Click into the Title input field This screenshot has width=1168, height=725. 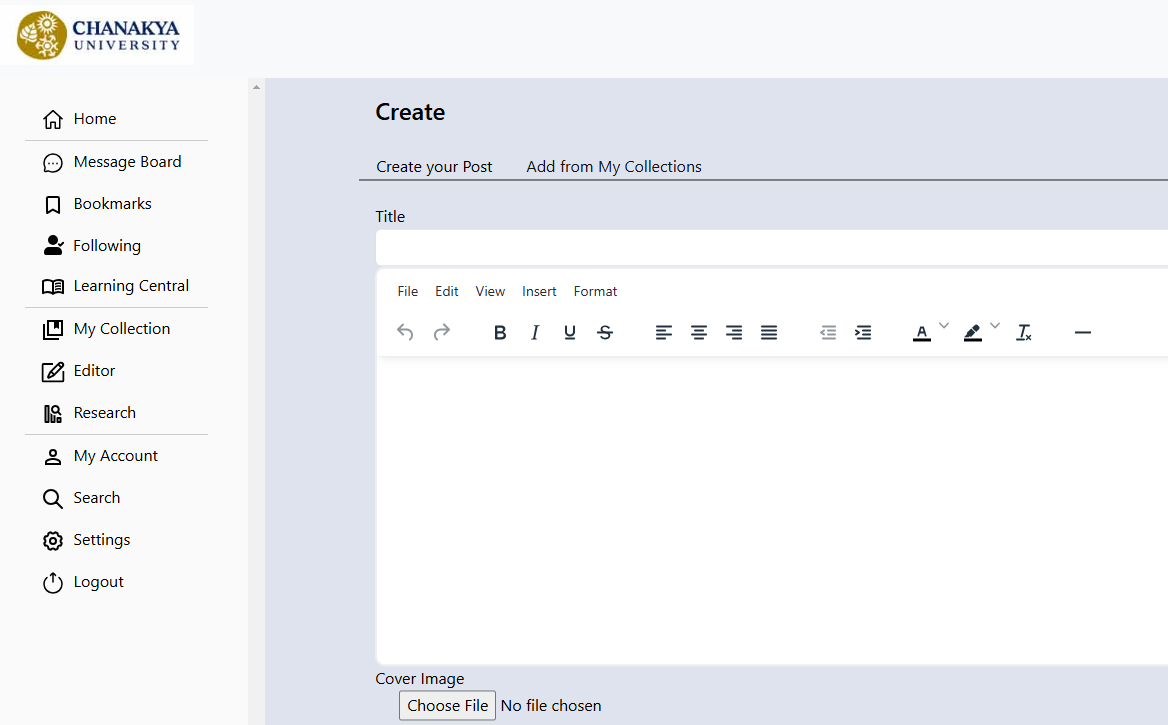tap(770, 248)
